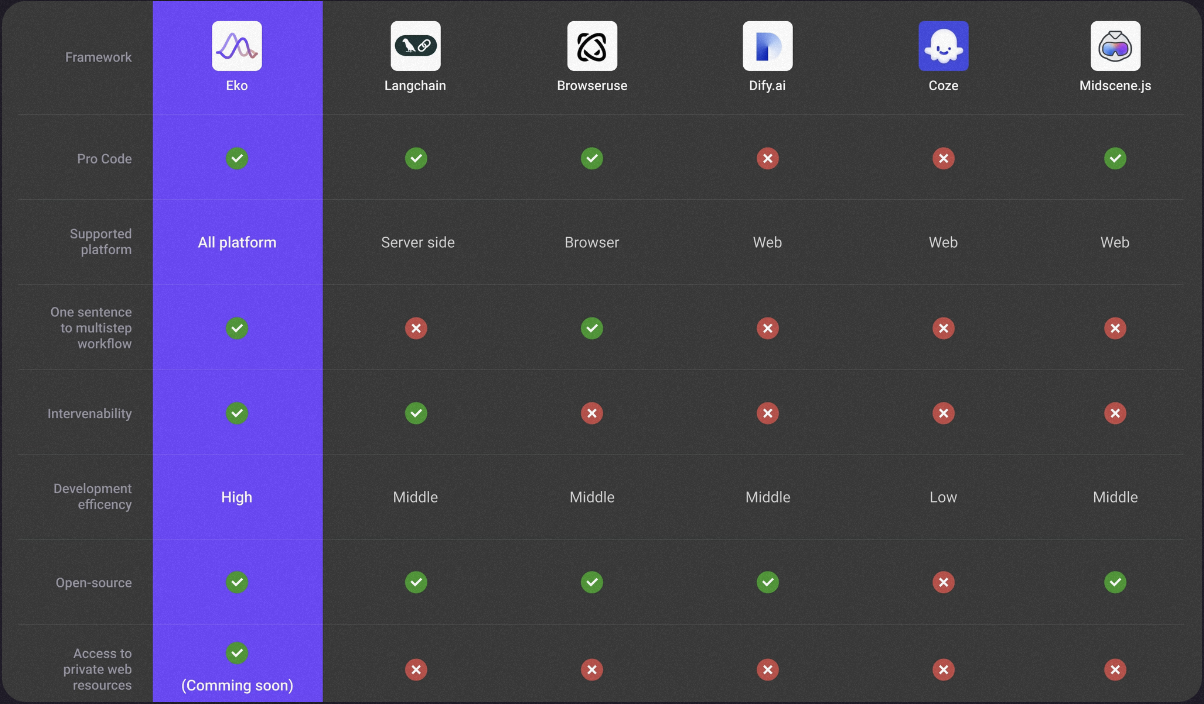Image resolution: width=1204 pixels, height=704 pixels.
Task: Click Coze's one sentence workflow cross
Action: point(944,328)
